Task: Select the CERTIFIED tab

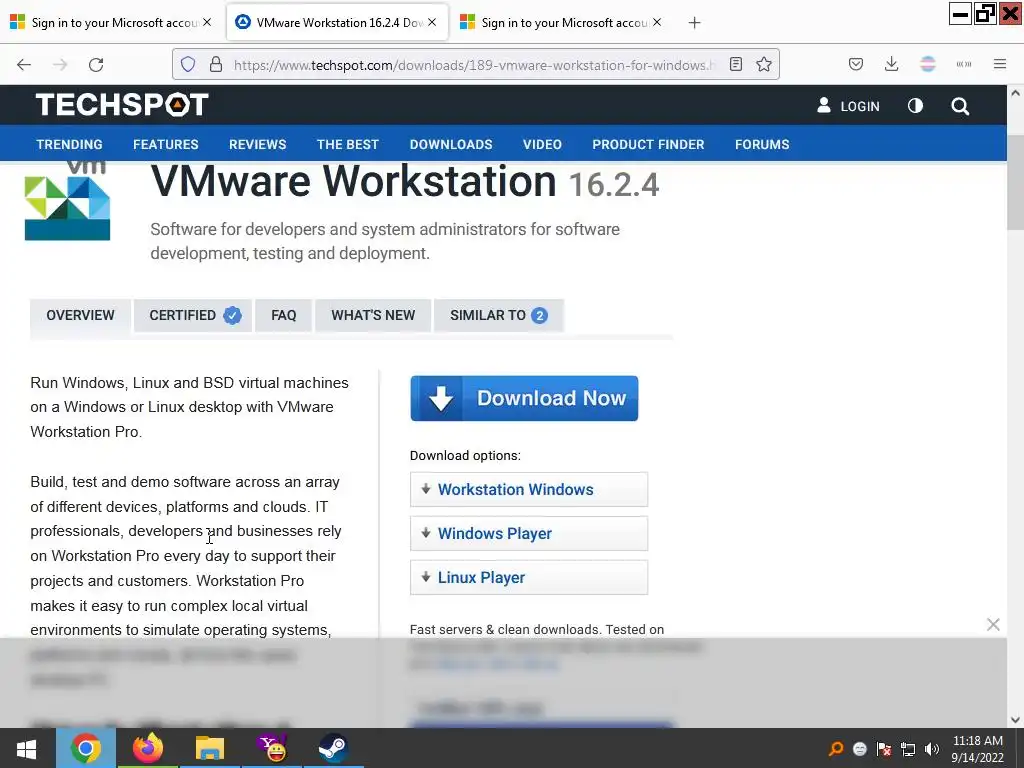Action: pos(193,315)
